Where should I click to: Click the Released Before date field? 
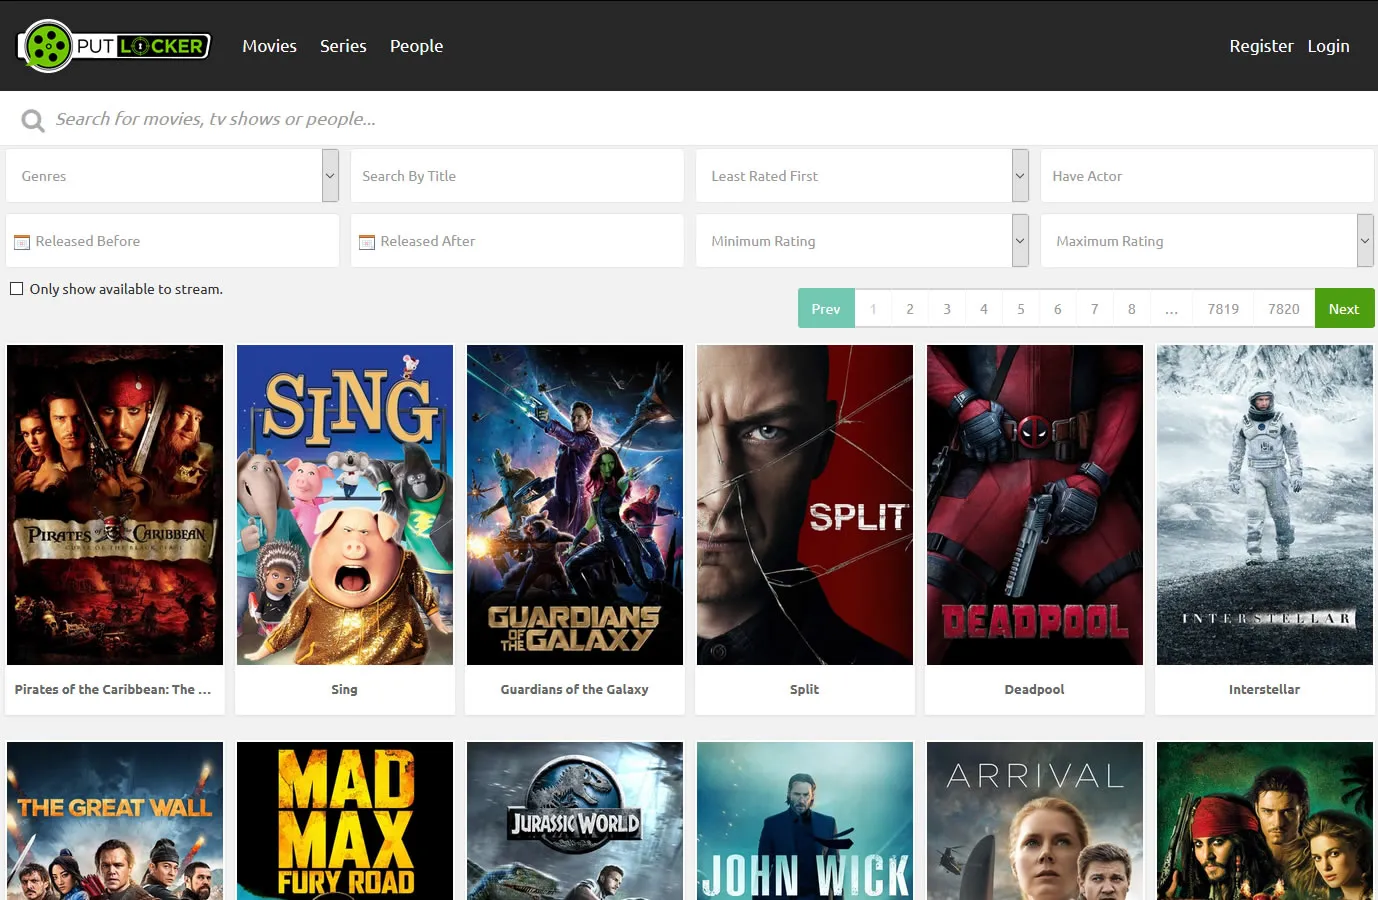(172, 241)
